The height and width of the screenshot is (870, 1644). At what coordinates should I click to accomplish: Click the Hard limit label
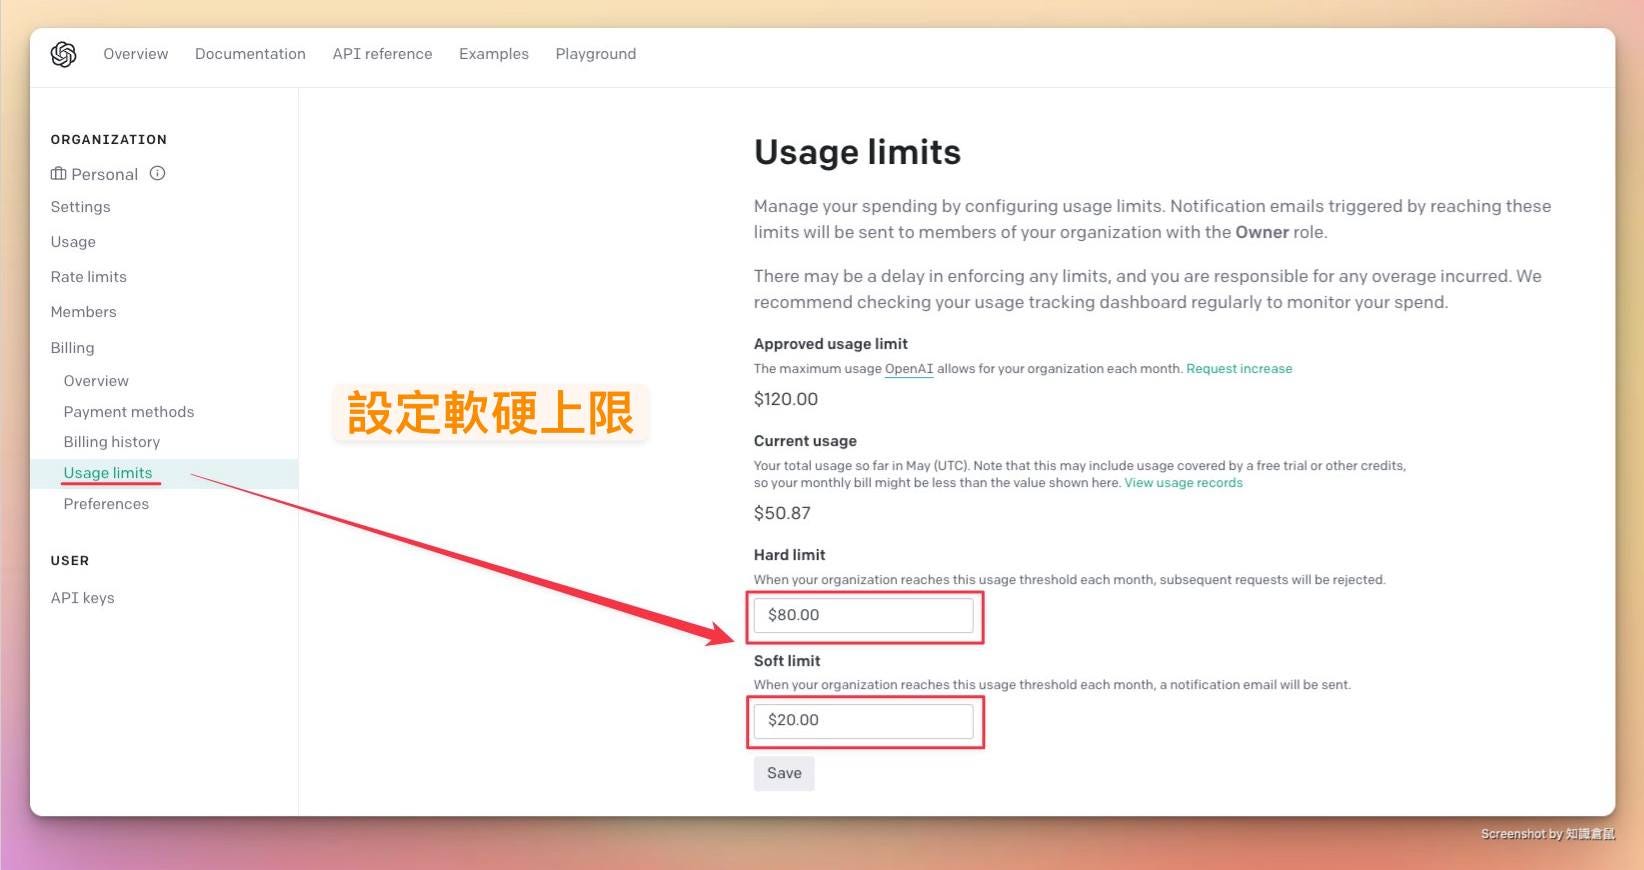pyautogui.click(x=790, y=555)
